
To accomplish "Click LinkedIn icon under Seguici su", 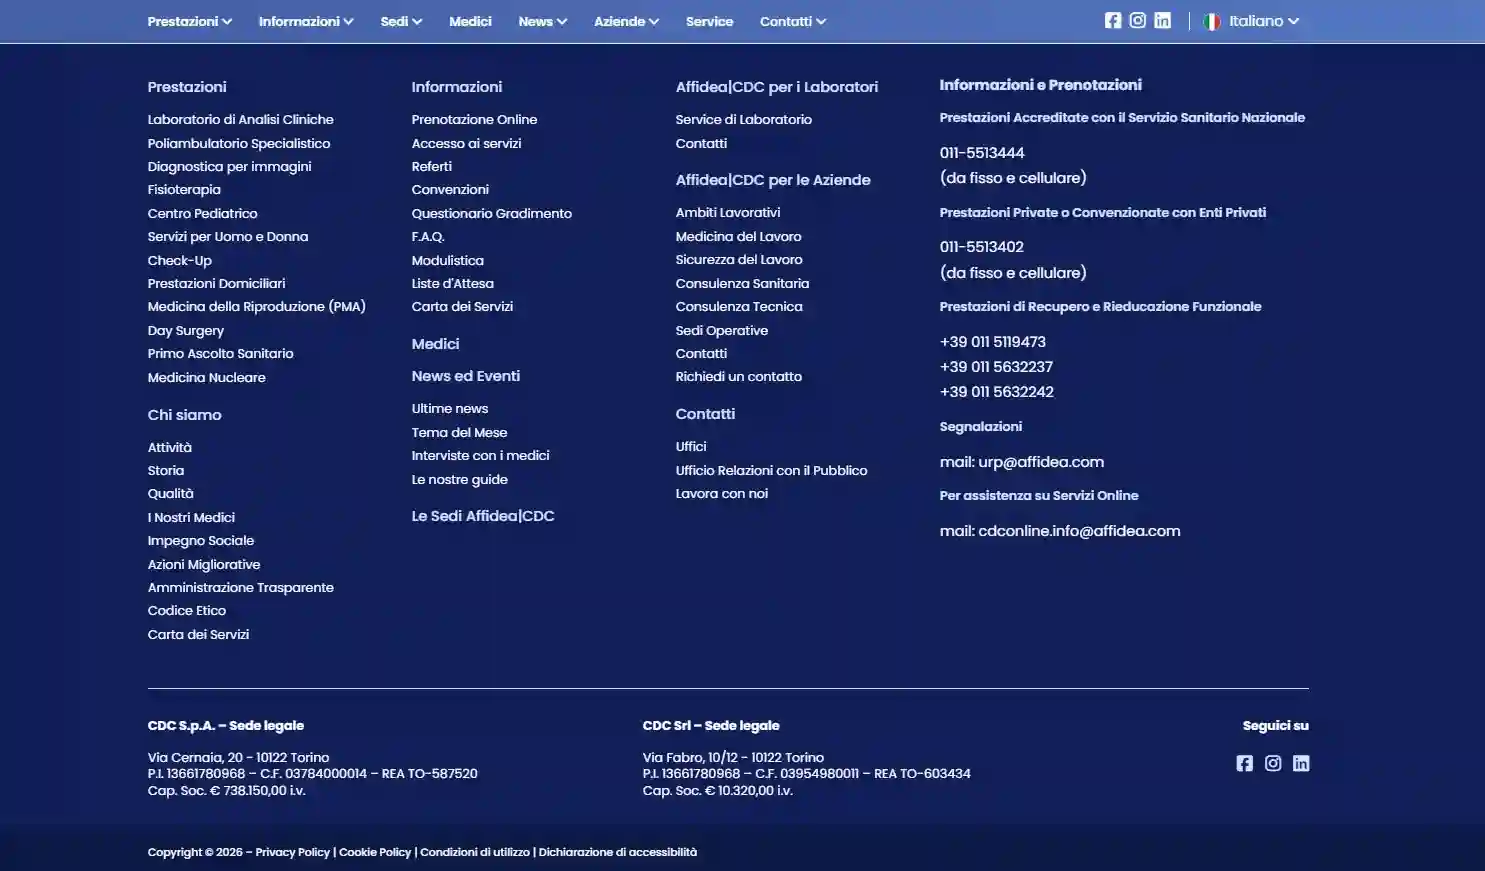I will click(x=1300, y=763).
